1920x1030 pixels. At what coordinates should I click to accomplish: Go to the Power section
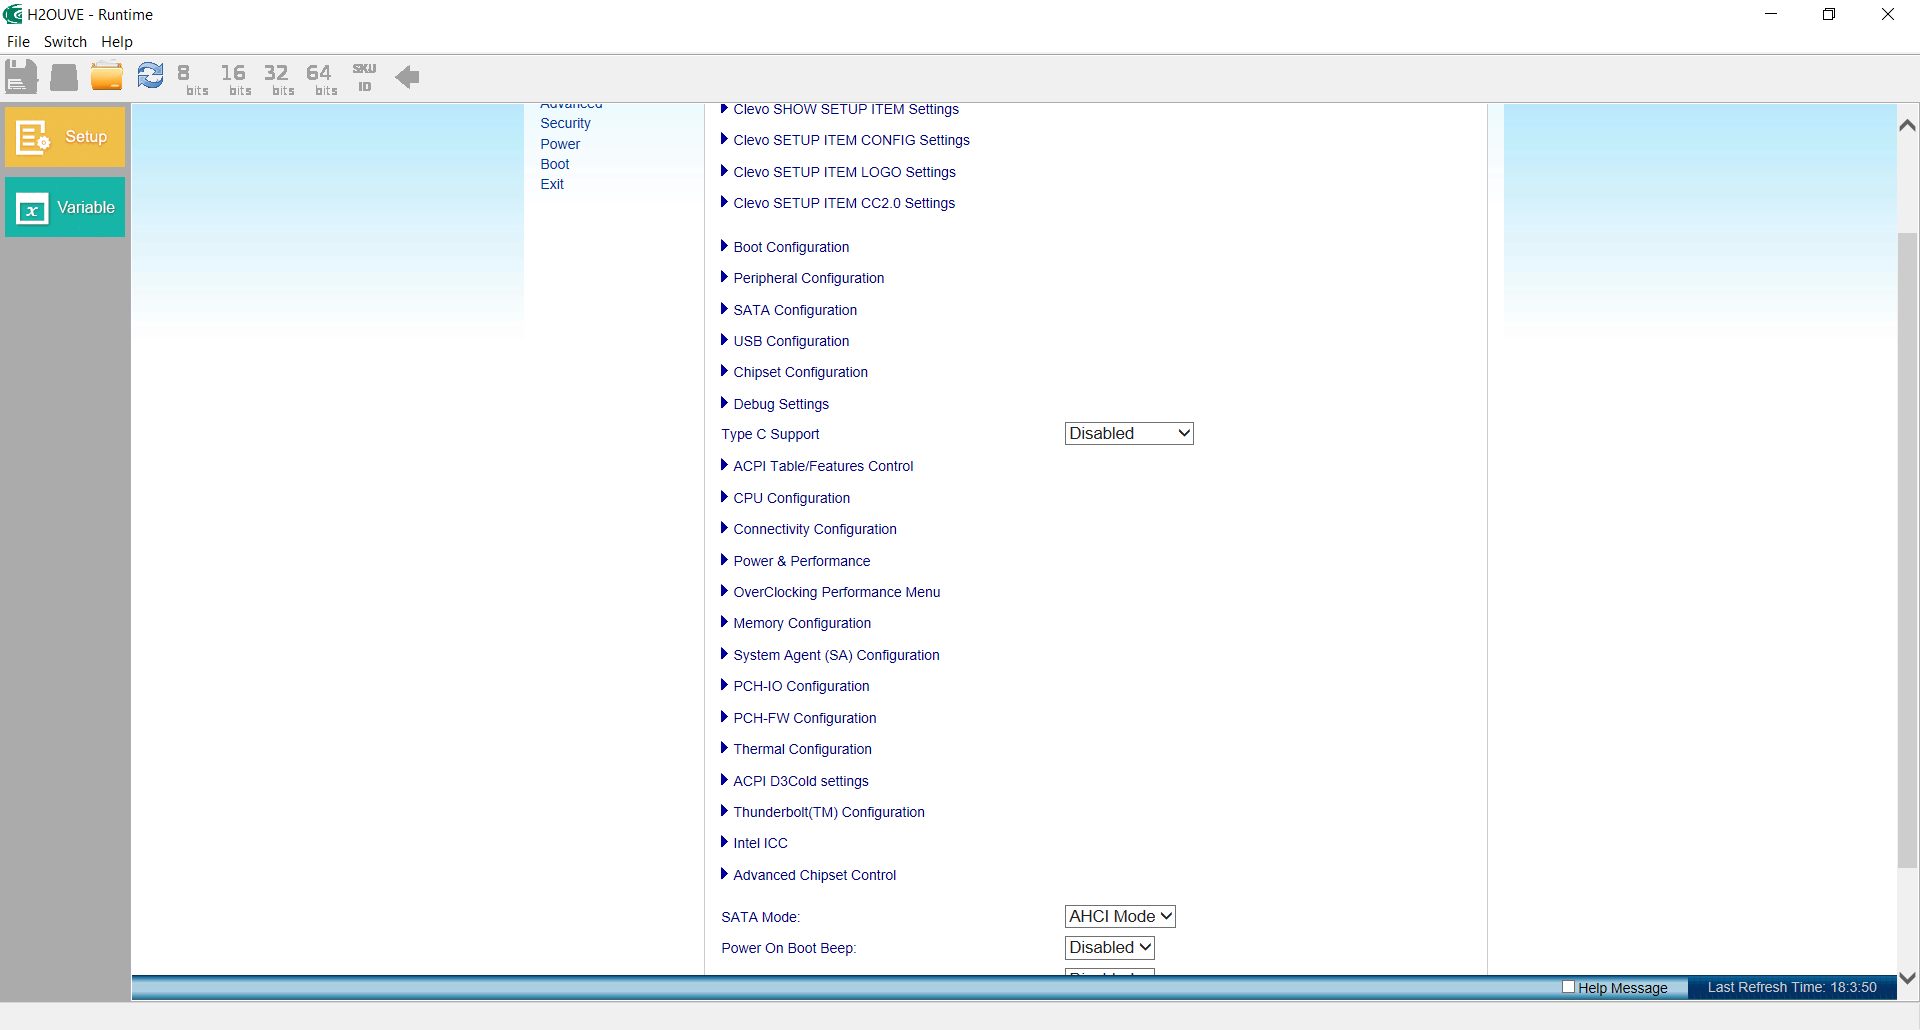click(560, 144)
